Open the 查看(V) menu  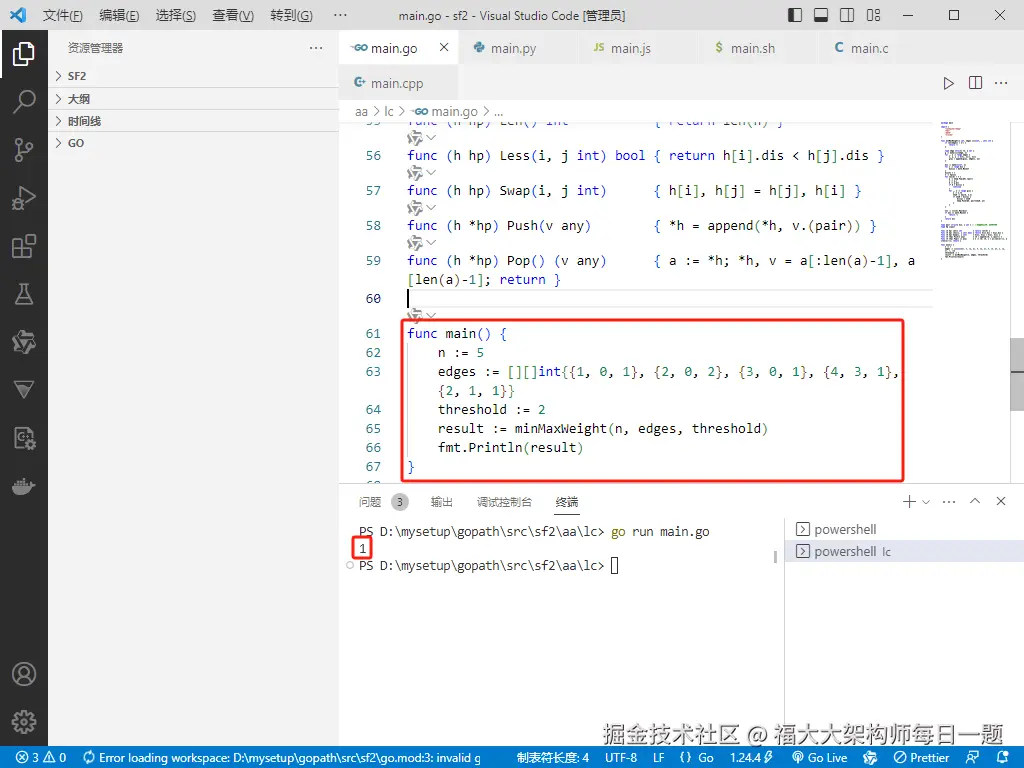[233, 15]
